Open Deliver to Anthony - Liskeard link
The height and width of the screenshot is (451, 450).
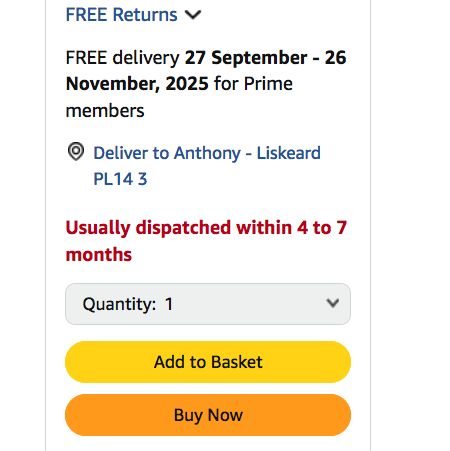(x=207, y=166)
